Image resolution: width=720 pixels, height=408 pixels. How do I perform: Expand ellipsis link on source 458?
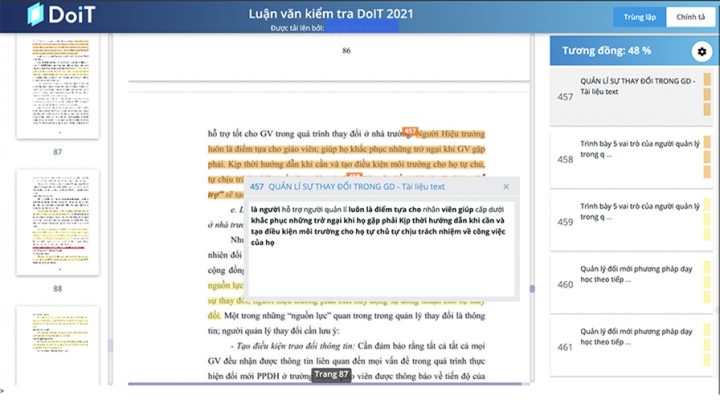point(609,155)
